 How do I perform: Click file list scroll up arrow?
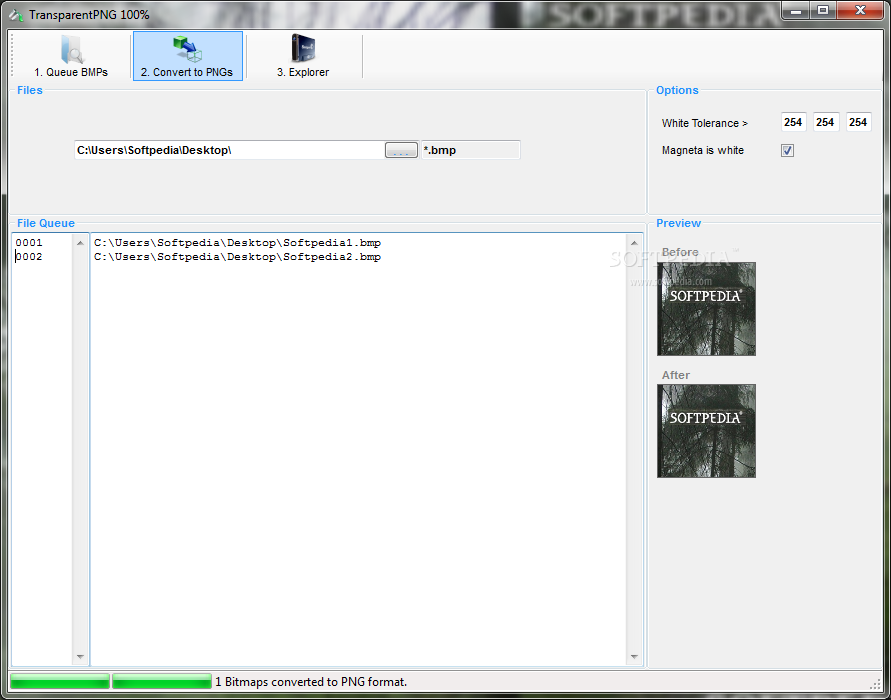[634, 243]
